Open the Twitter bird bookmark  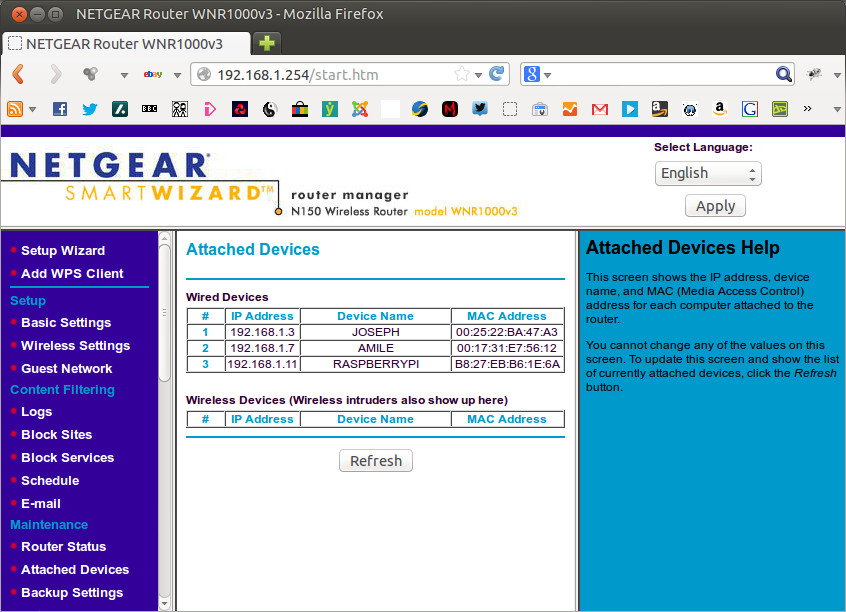click(90, 109)
